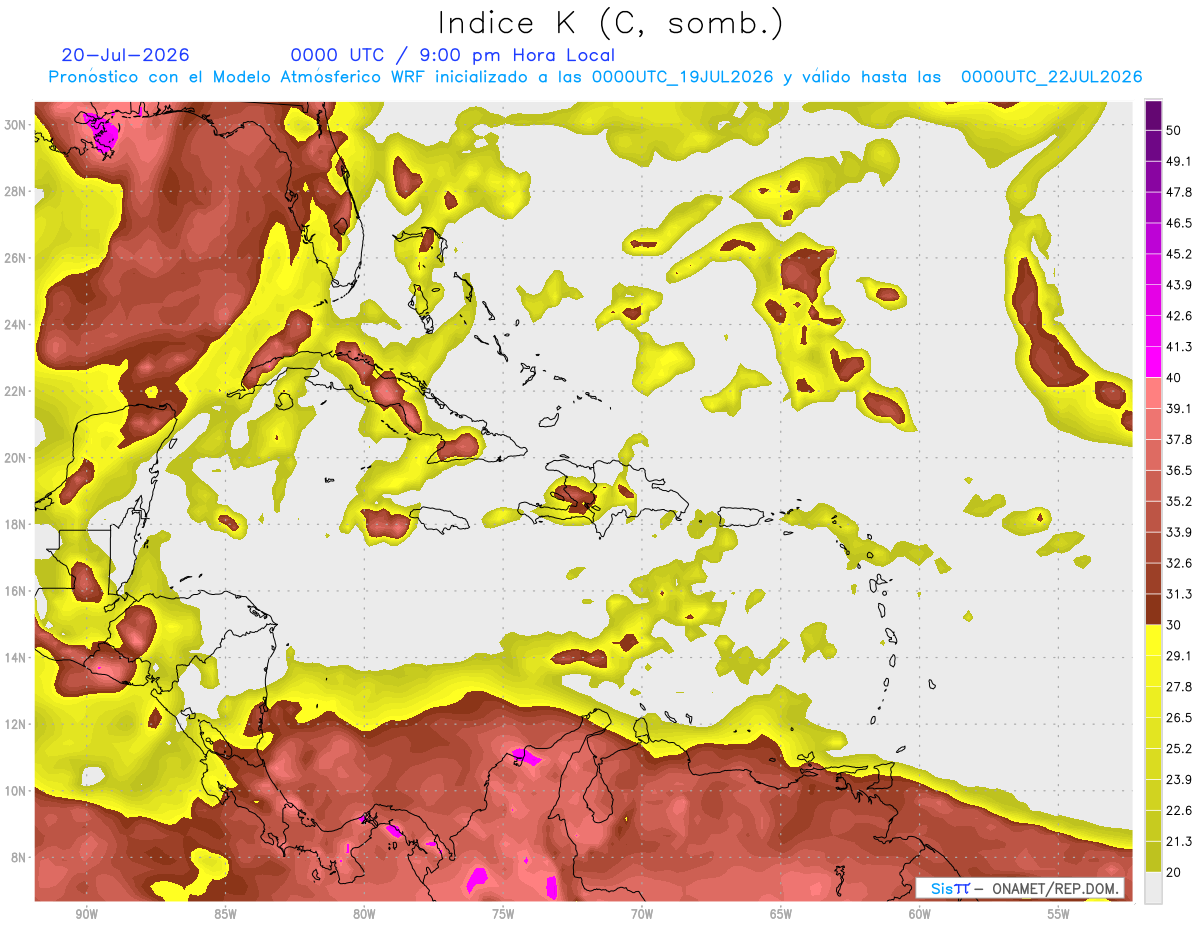Click the 22N latitude label
Image resolution: width=1200 pixels, height=927 pixels.
click(x=15, y=391)
